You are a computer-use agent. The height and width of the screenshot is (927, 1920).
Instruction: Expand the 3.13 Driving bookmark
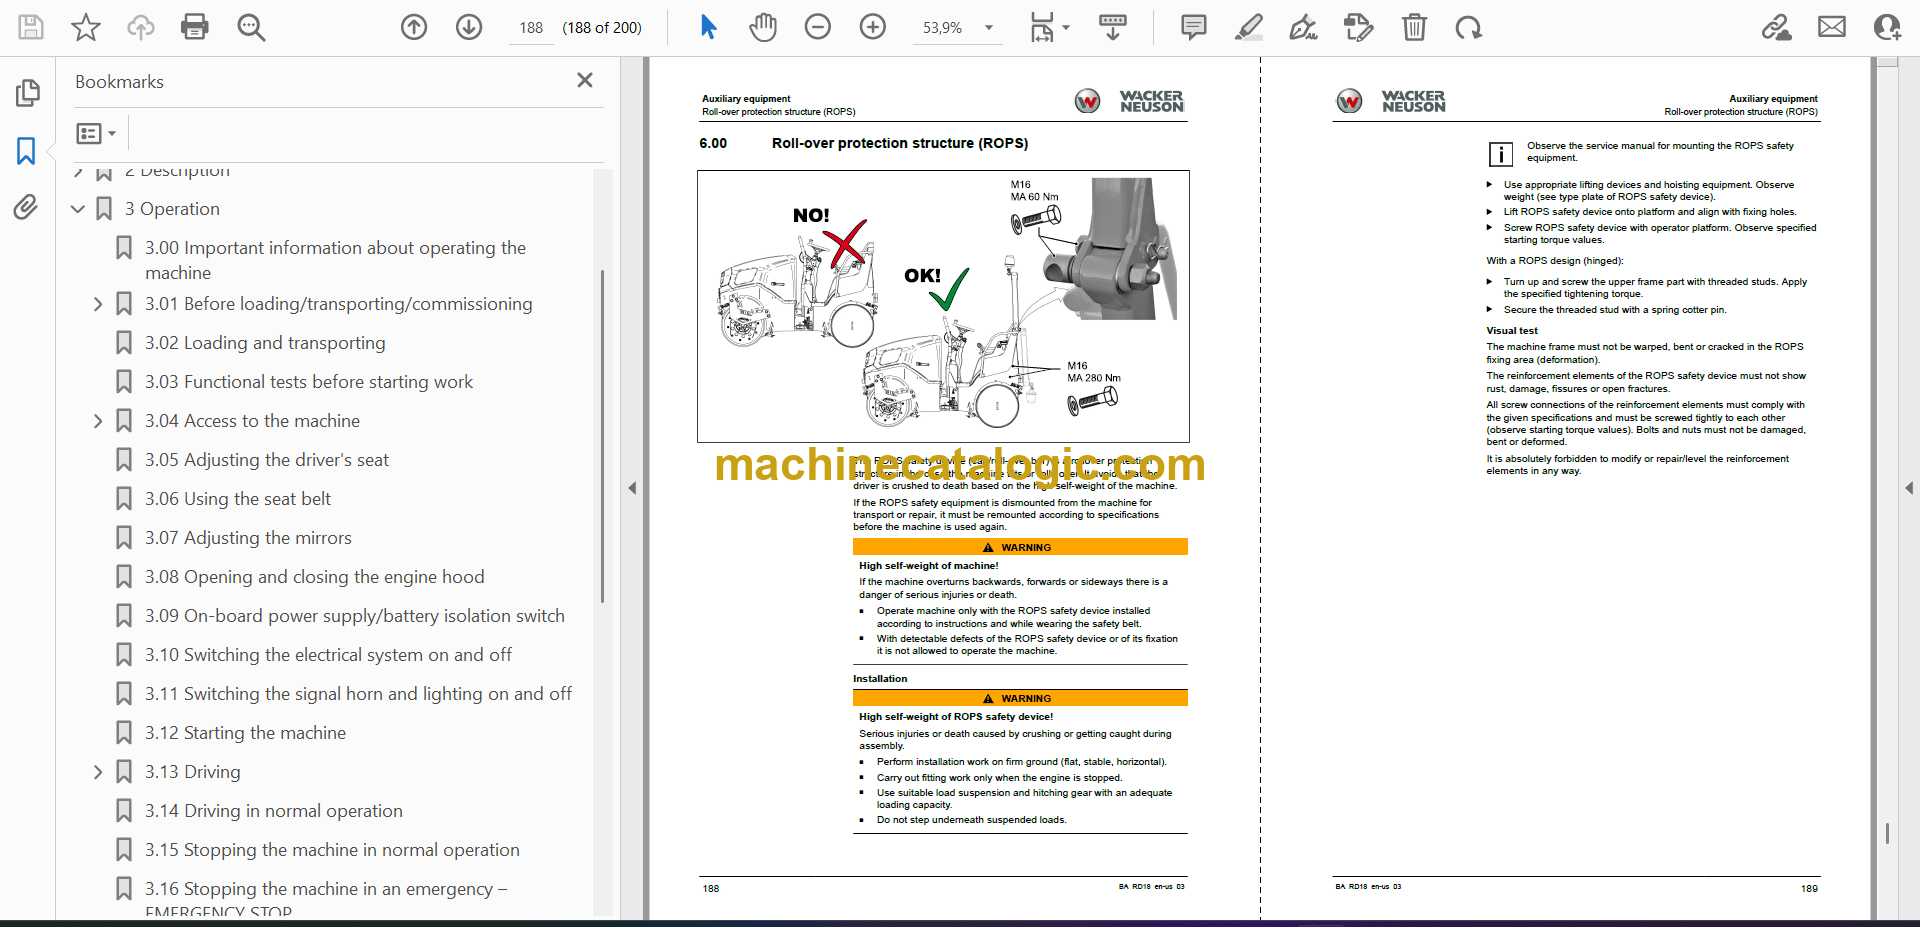click(x=98, y=772)
